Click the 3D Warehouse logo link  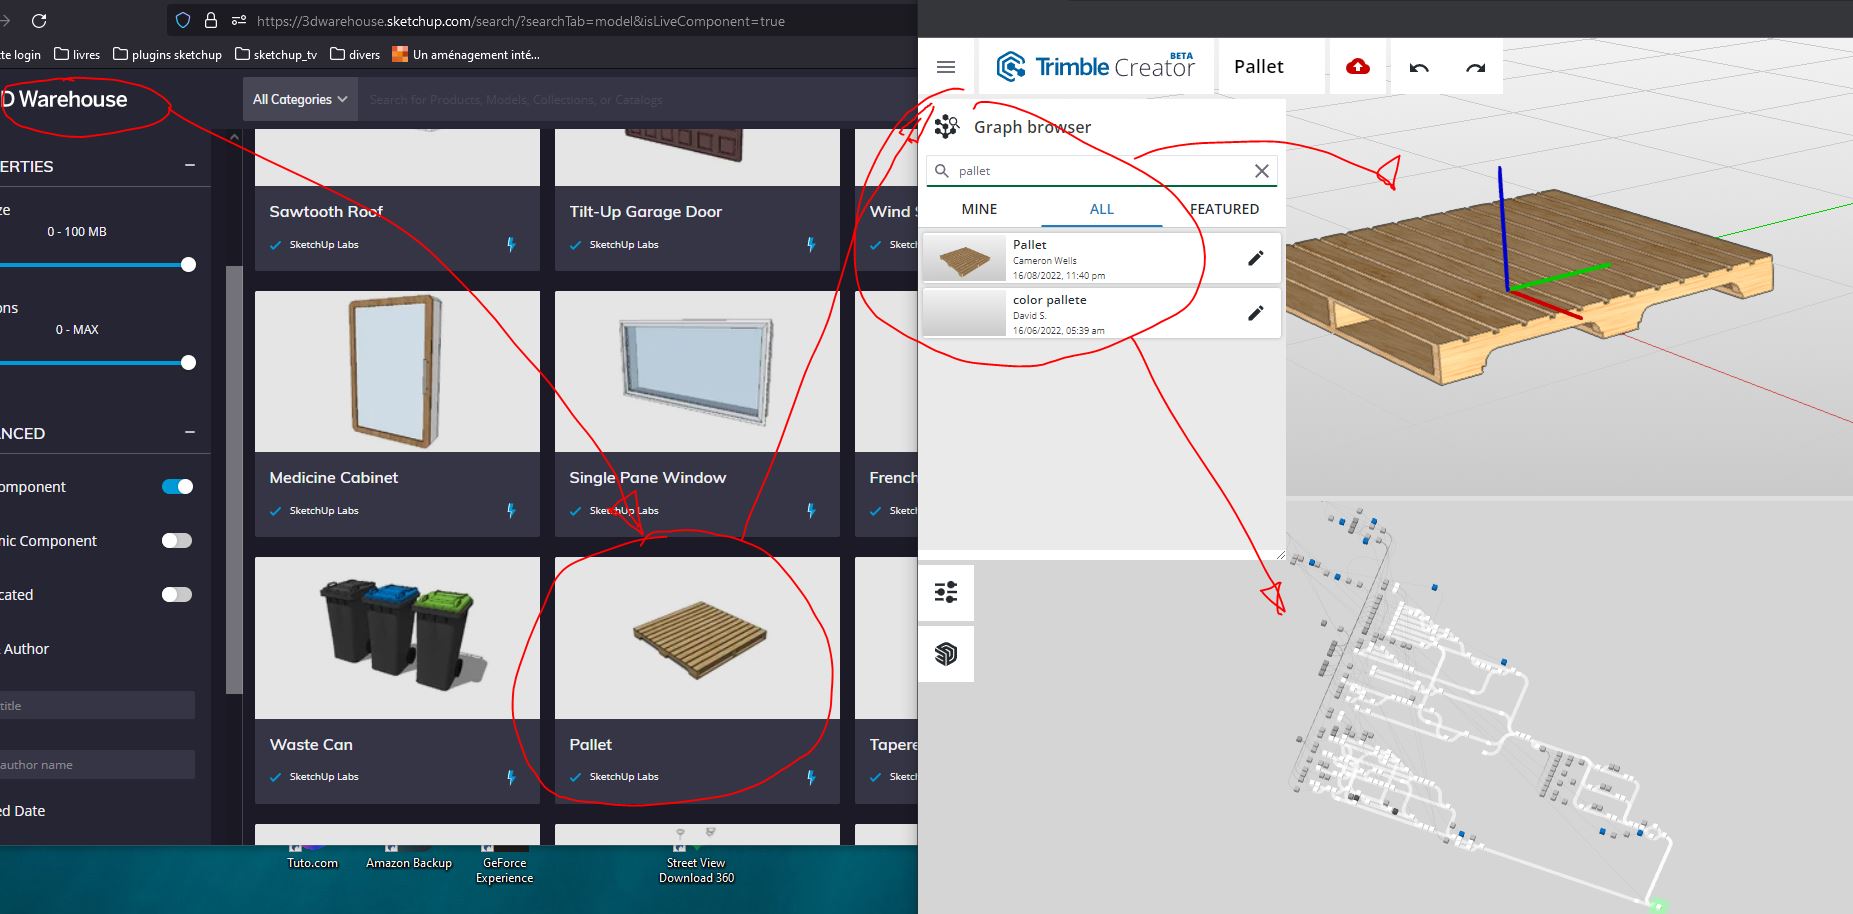[x=64, y=99]
